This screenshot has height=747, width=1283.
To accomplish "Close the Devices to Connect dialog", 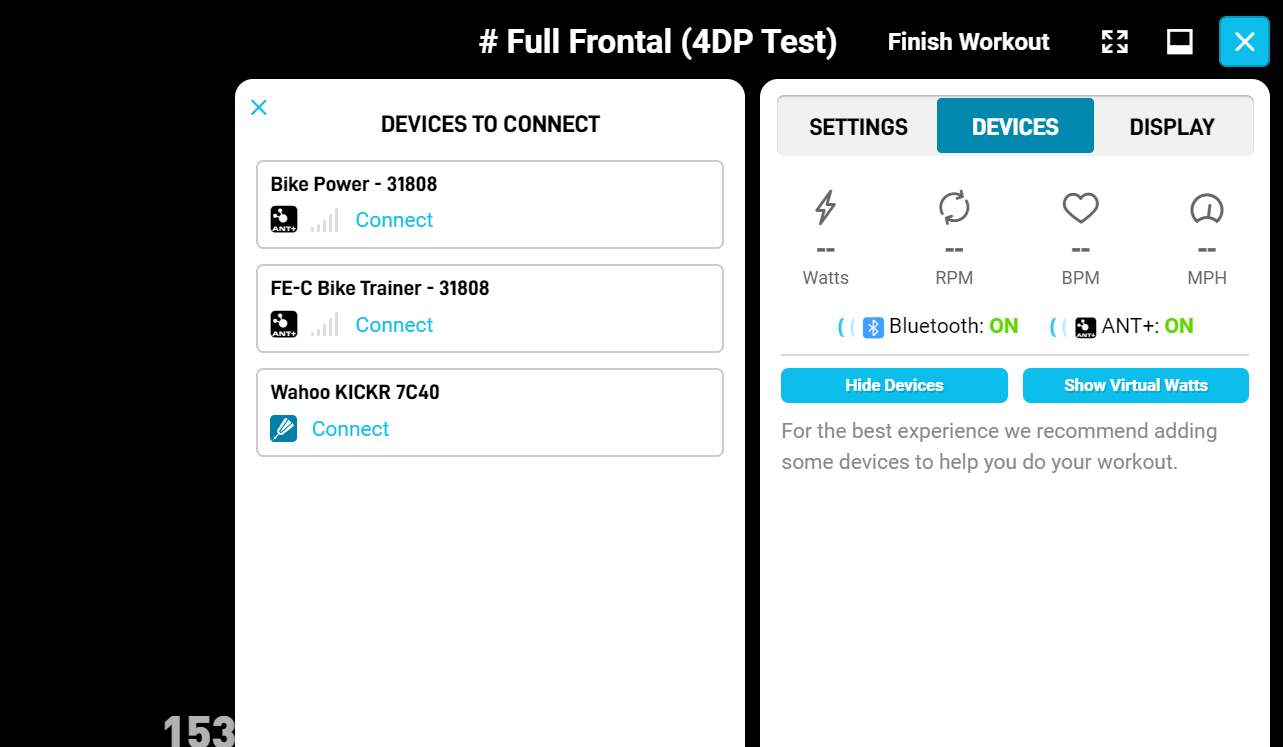I will 258,107.
